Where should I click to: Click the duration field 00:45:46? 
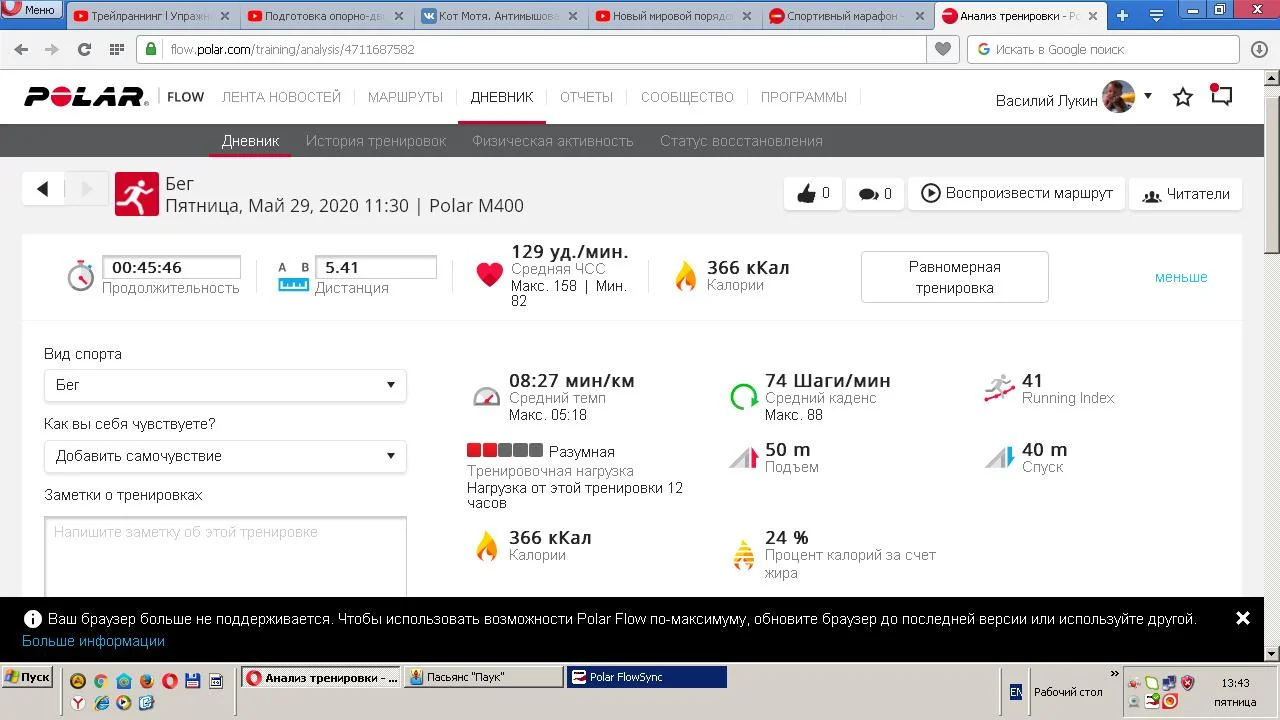pos(171,268)
